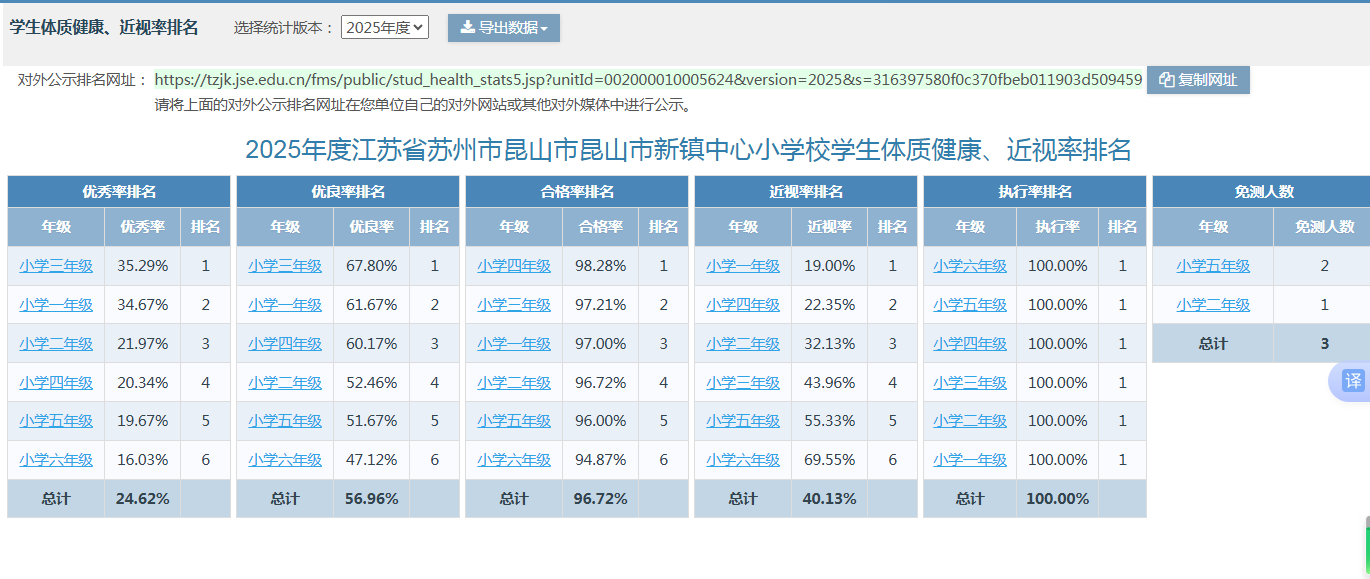Expand the 导出数据 export menu
The image size is (1370, 579).
(x=504, y=28)
